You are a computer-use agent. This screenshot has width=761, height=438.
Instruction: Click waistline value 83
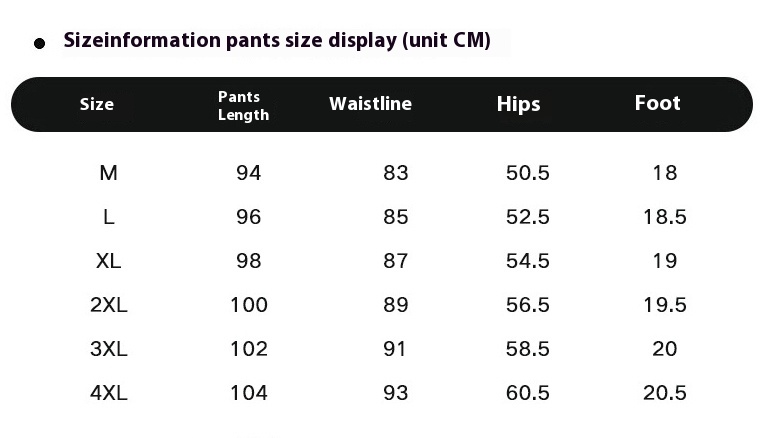pyautogui.click(x=396, y=173)
